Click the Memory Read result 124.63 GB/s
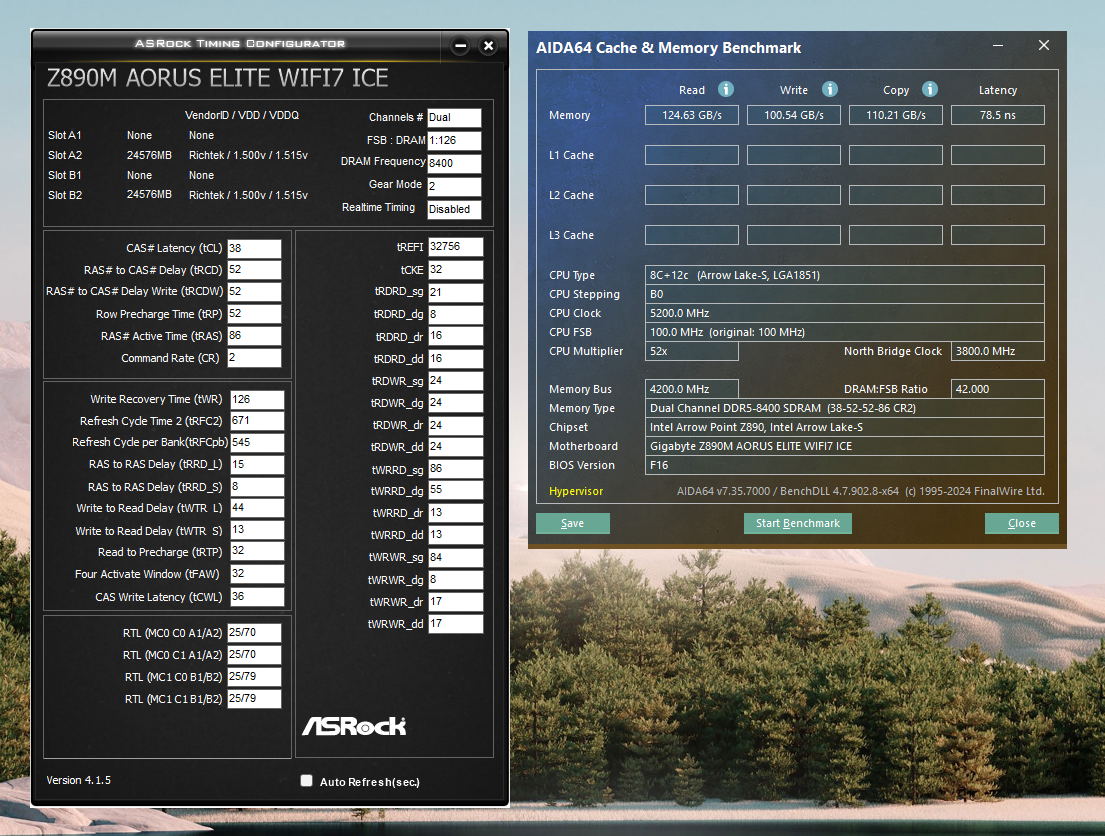The width and height of the screenshot is (1105, 836). pyautogui.click(x=691, y=115)
